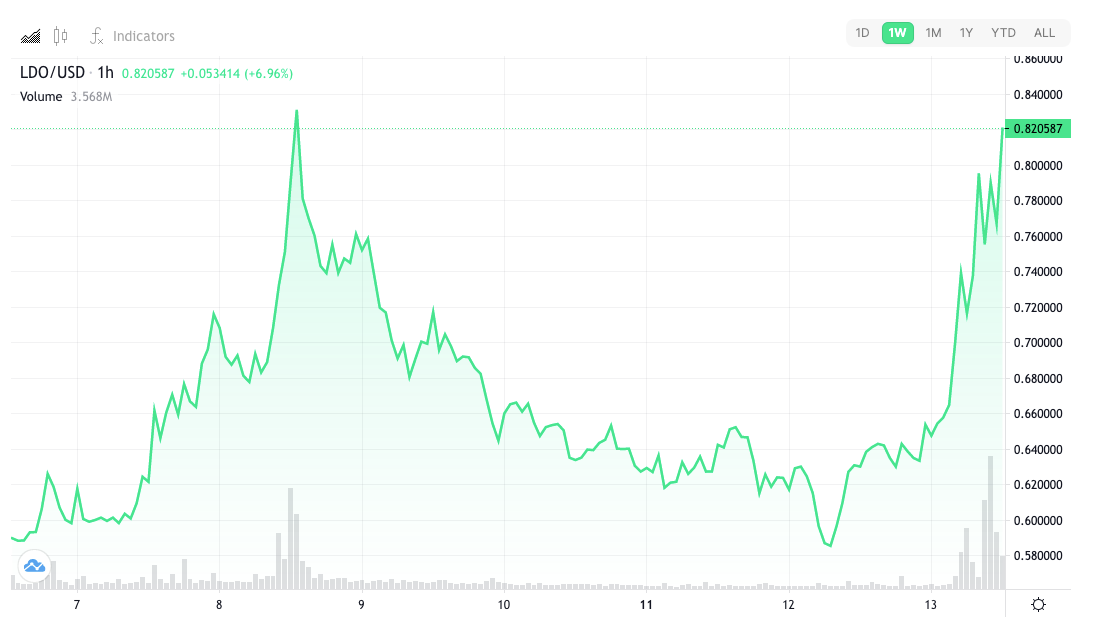The width and height of the screenshot is (1095, 638).
Task: Click the Volume indicator label
Action: tap(41, 96)
